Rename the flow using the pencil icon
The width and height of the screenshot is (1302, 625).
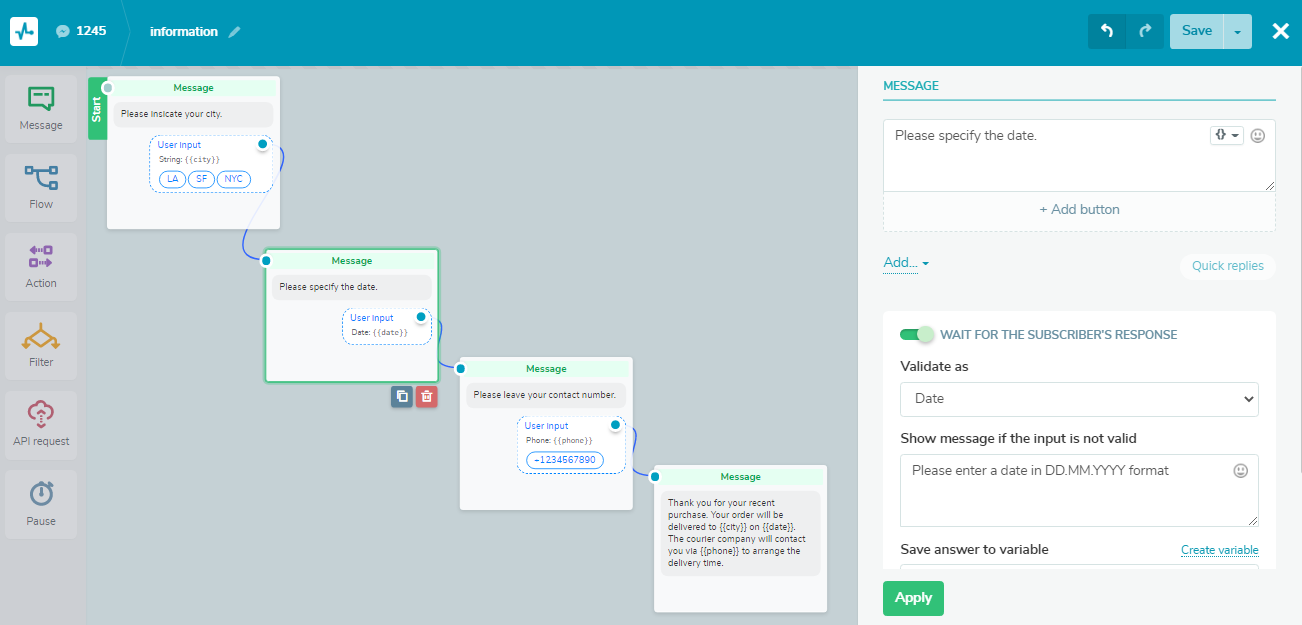(235, 31)
